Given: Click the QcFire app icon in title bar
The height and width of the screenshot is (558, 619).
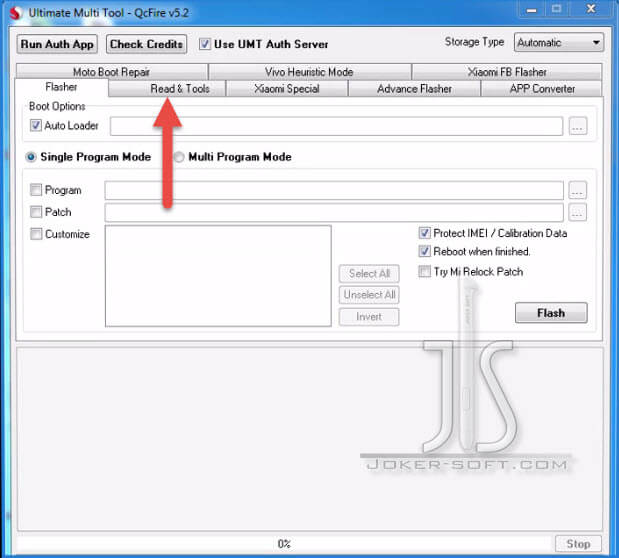Looking at the screenshot, I should click(15, 13).
